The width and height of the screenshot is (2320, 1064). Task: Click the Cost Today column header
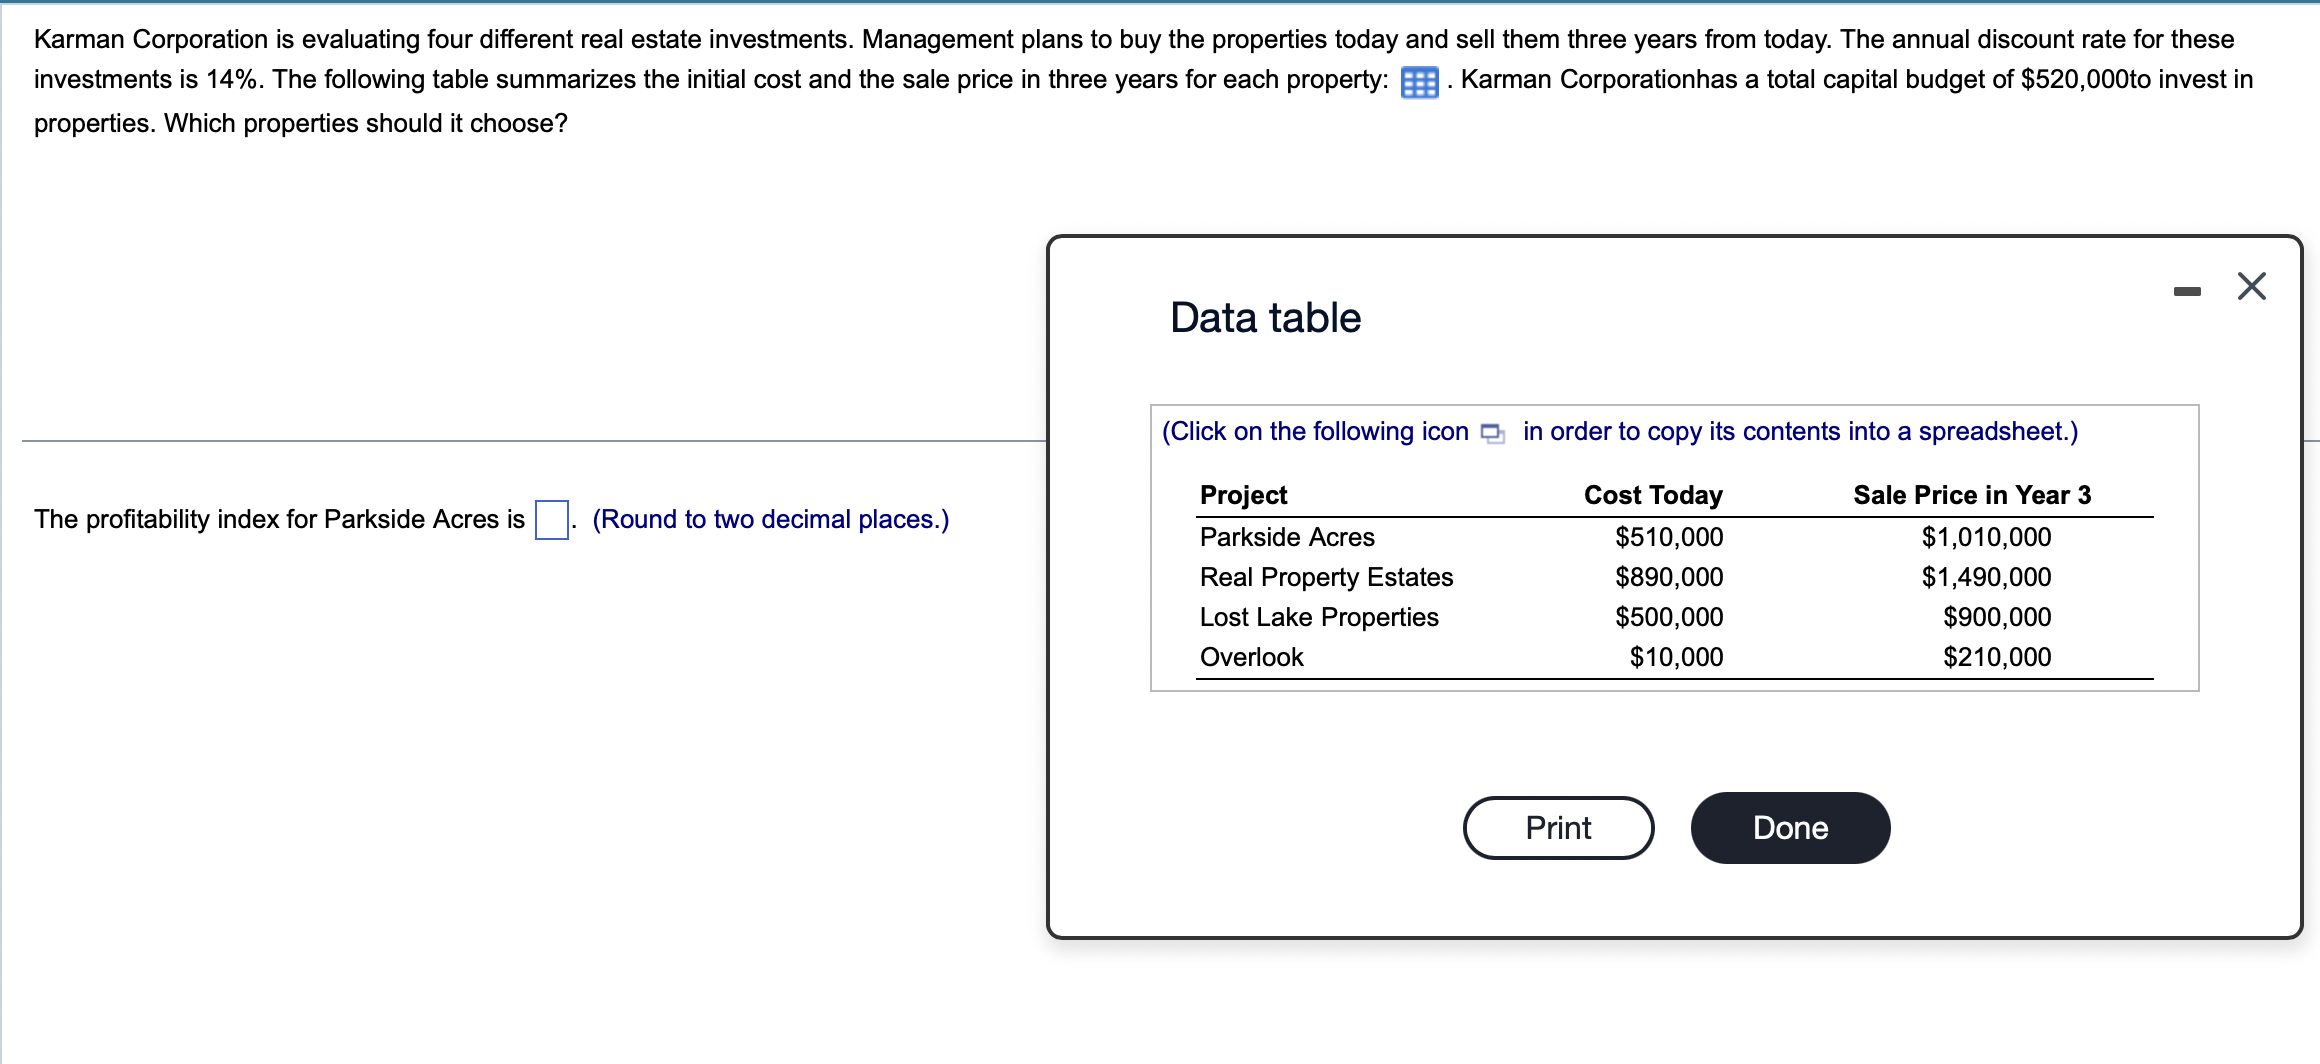point(1655,494)
